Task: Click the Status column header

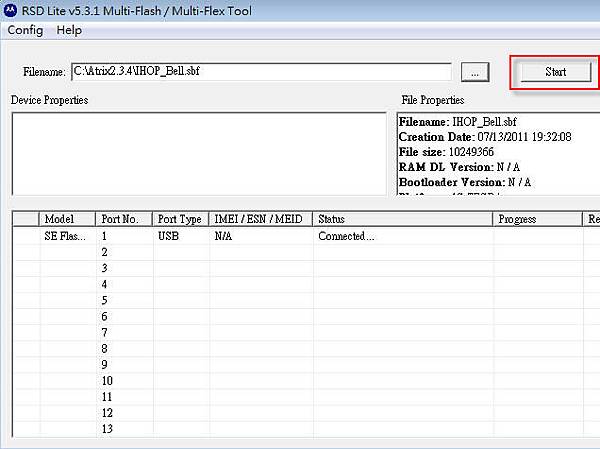Action: [403, 219]
